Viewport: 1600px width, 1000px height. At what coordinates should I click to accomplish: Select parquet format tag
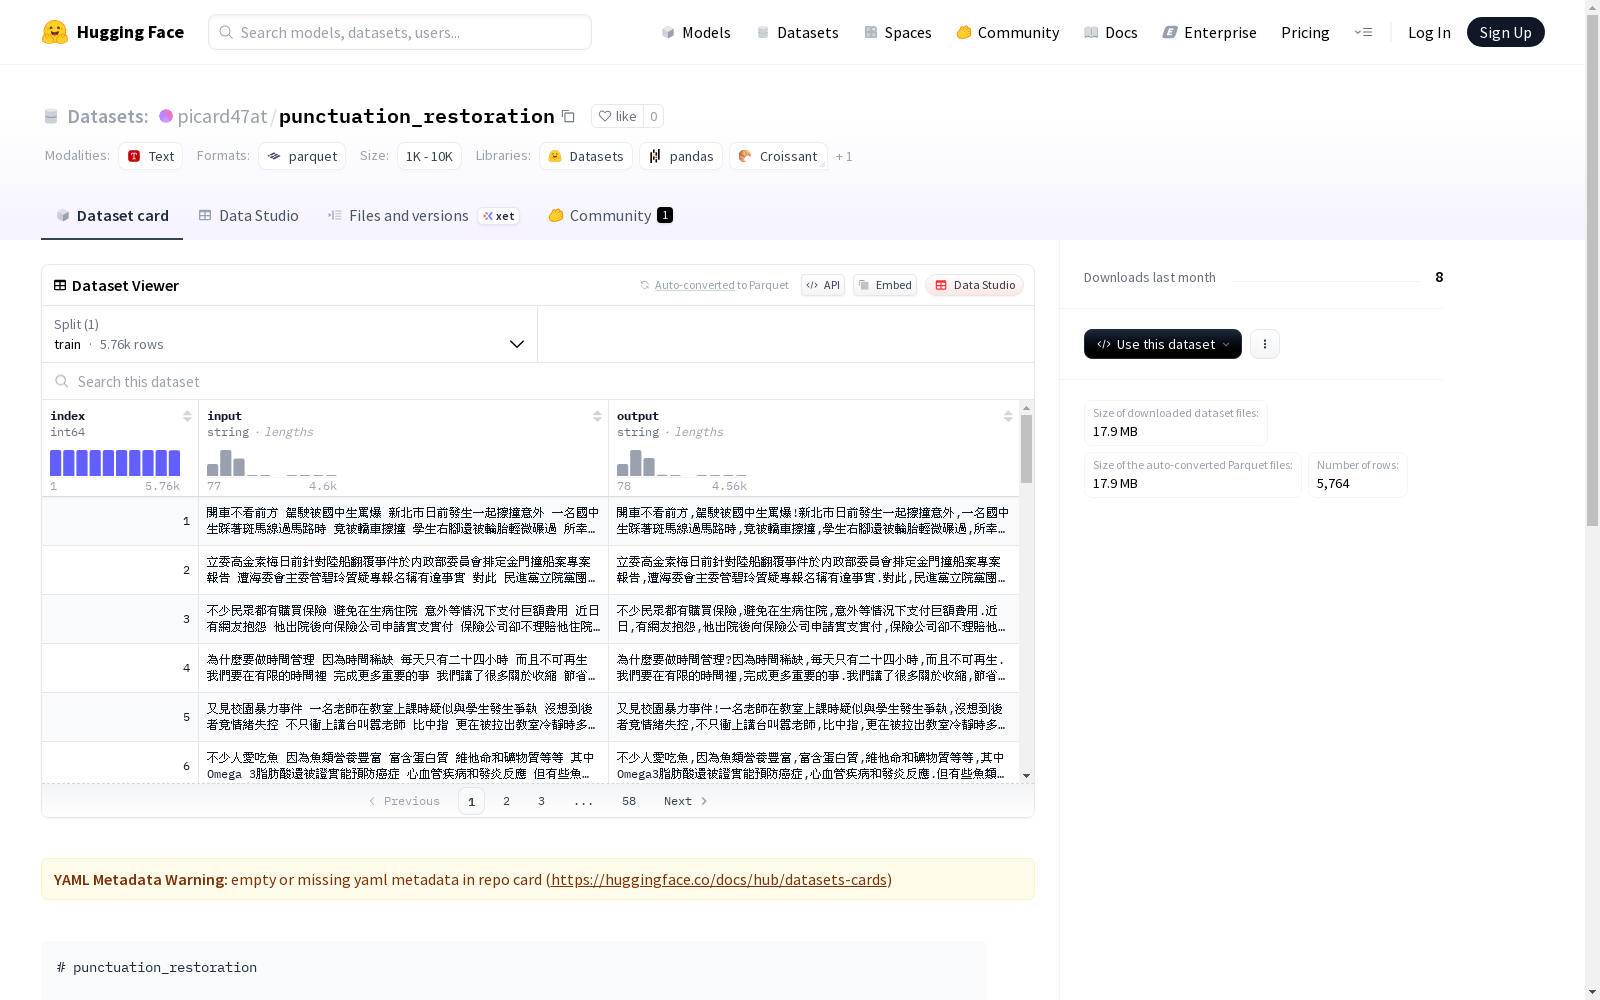pos(302,156)
